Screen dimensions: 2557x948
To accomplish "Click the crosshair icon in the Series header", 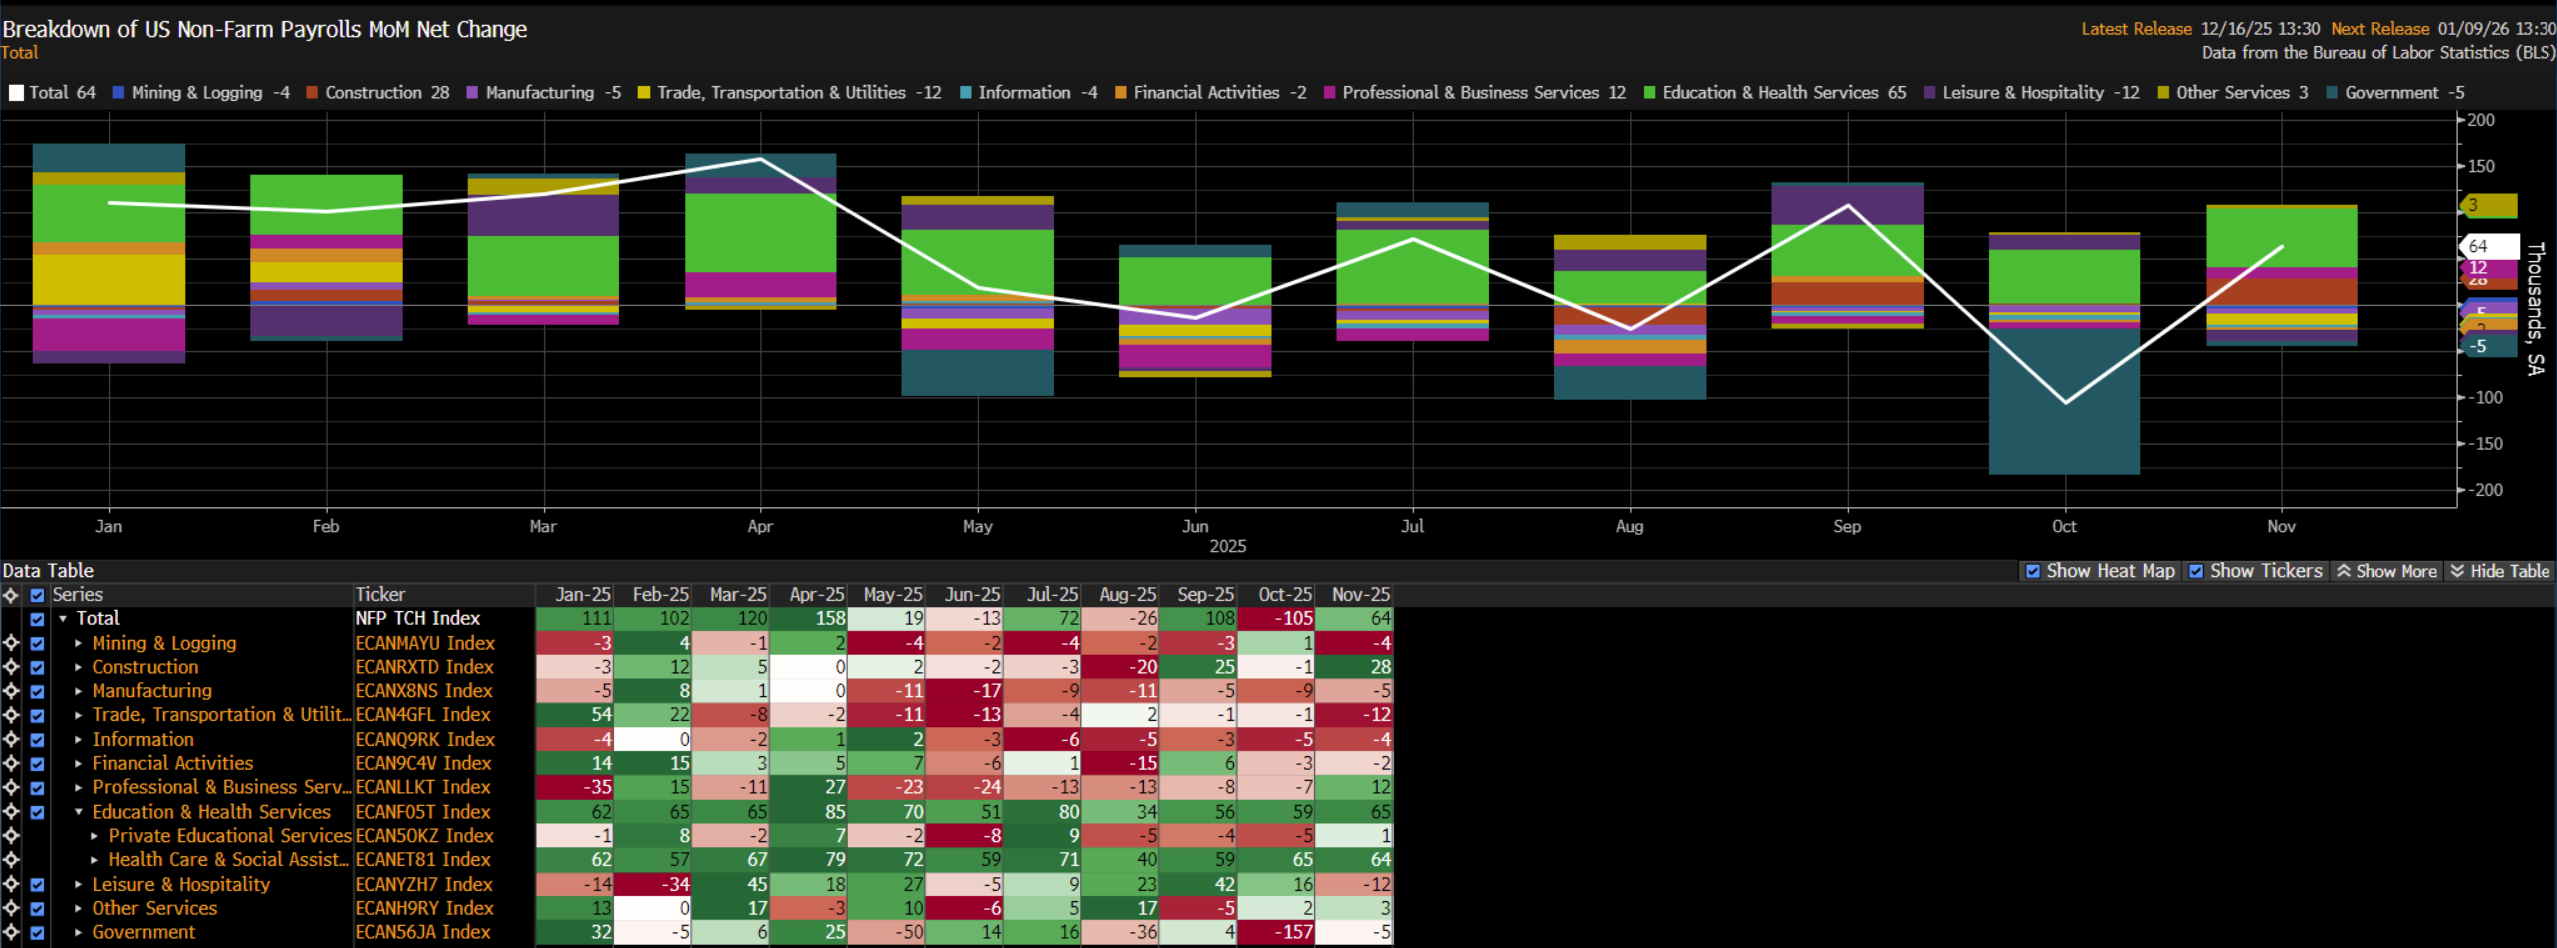I will click(x=11, y=595).
